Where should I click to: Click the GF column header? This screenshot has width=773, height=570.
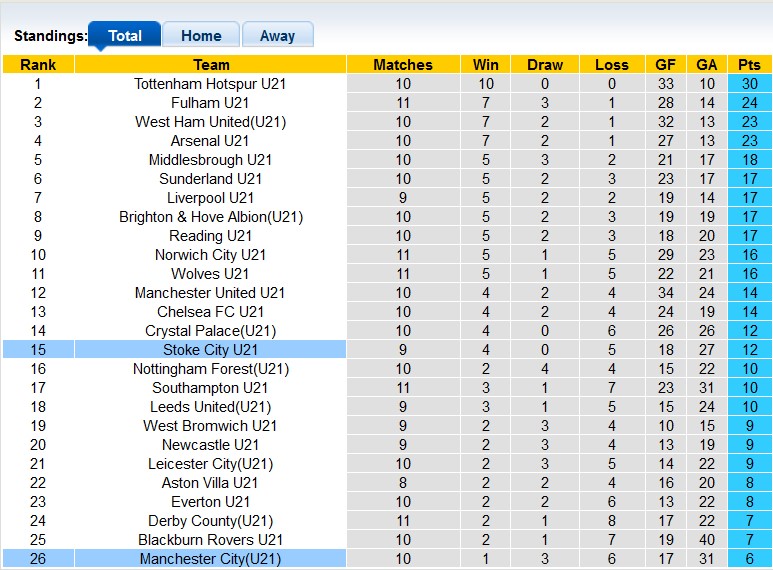(666, 65)
